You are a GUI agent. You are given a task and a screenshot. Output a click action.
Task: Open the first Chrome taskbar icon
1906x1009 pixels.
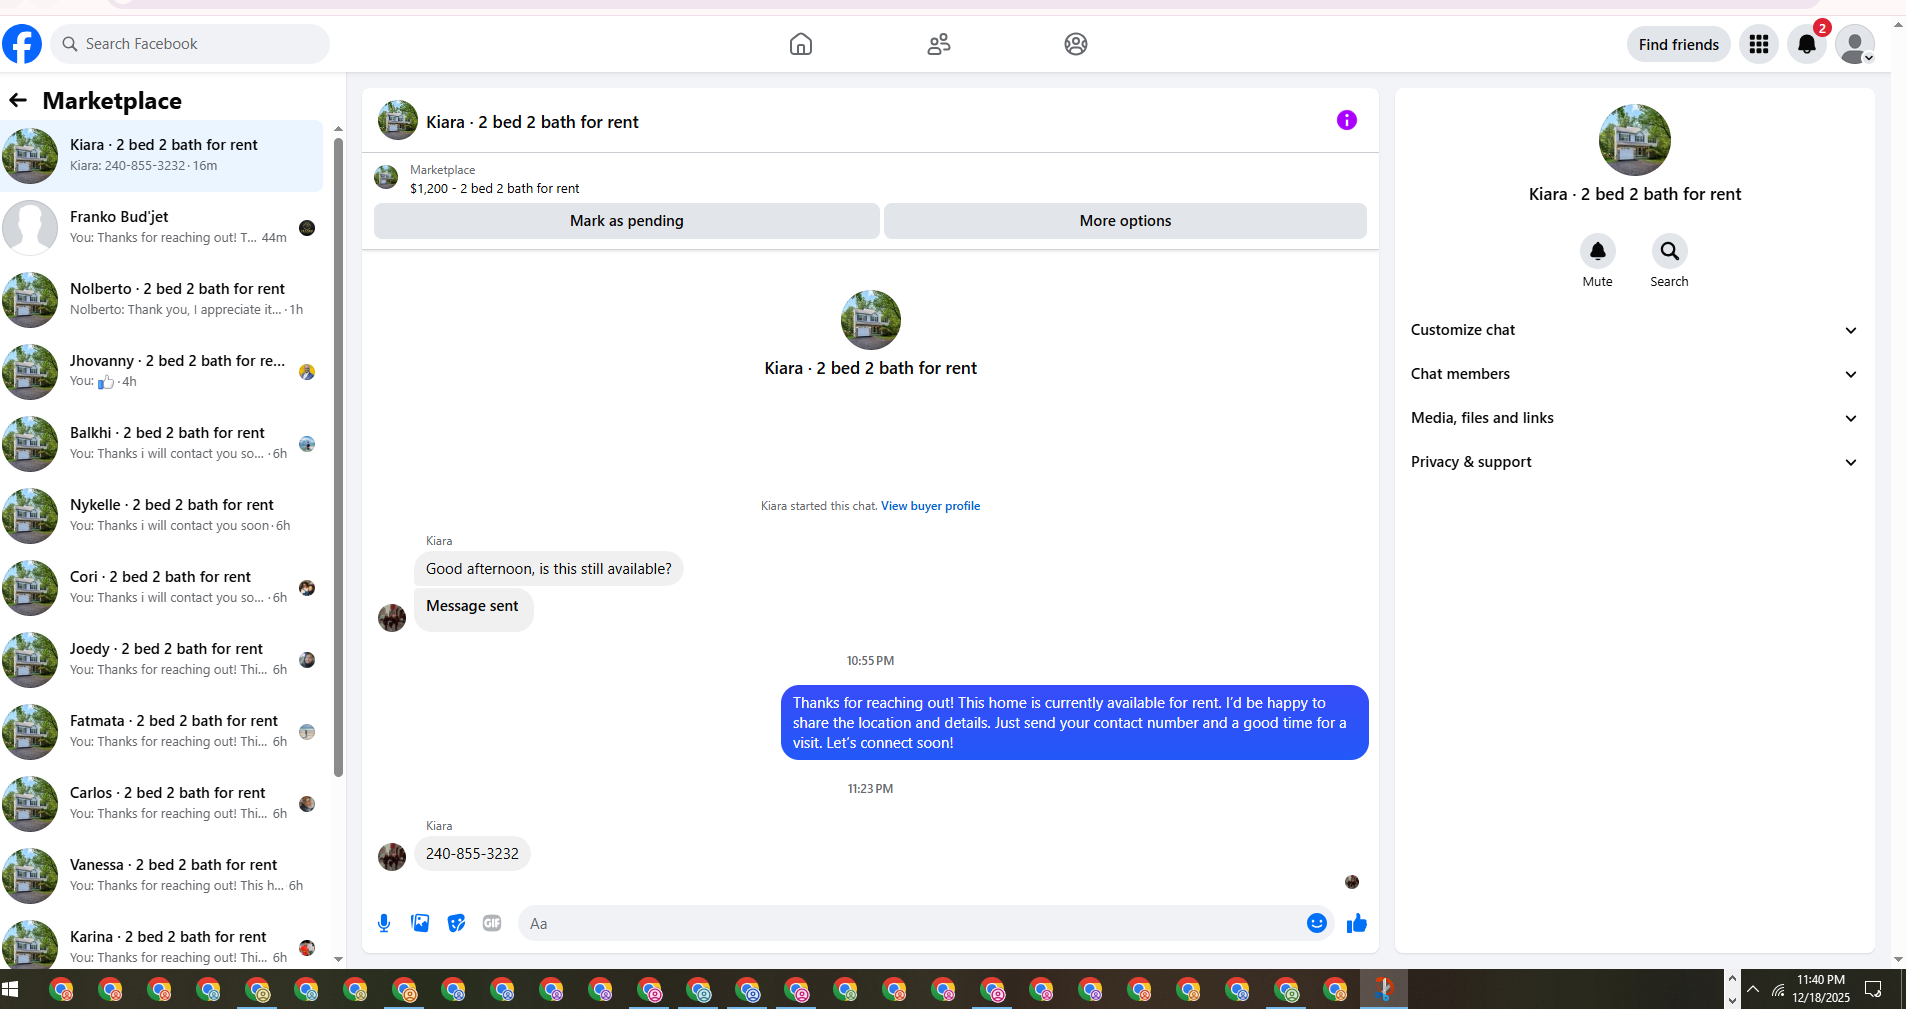[62, 990]
